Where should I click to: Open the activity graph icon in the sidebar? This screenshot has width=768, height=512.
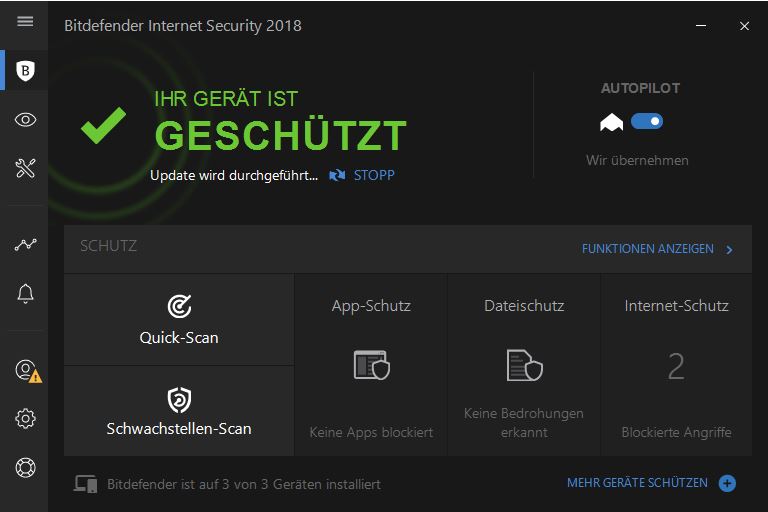coord(26,245)
